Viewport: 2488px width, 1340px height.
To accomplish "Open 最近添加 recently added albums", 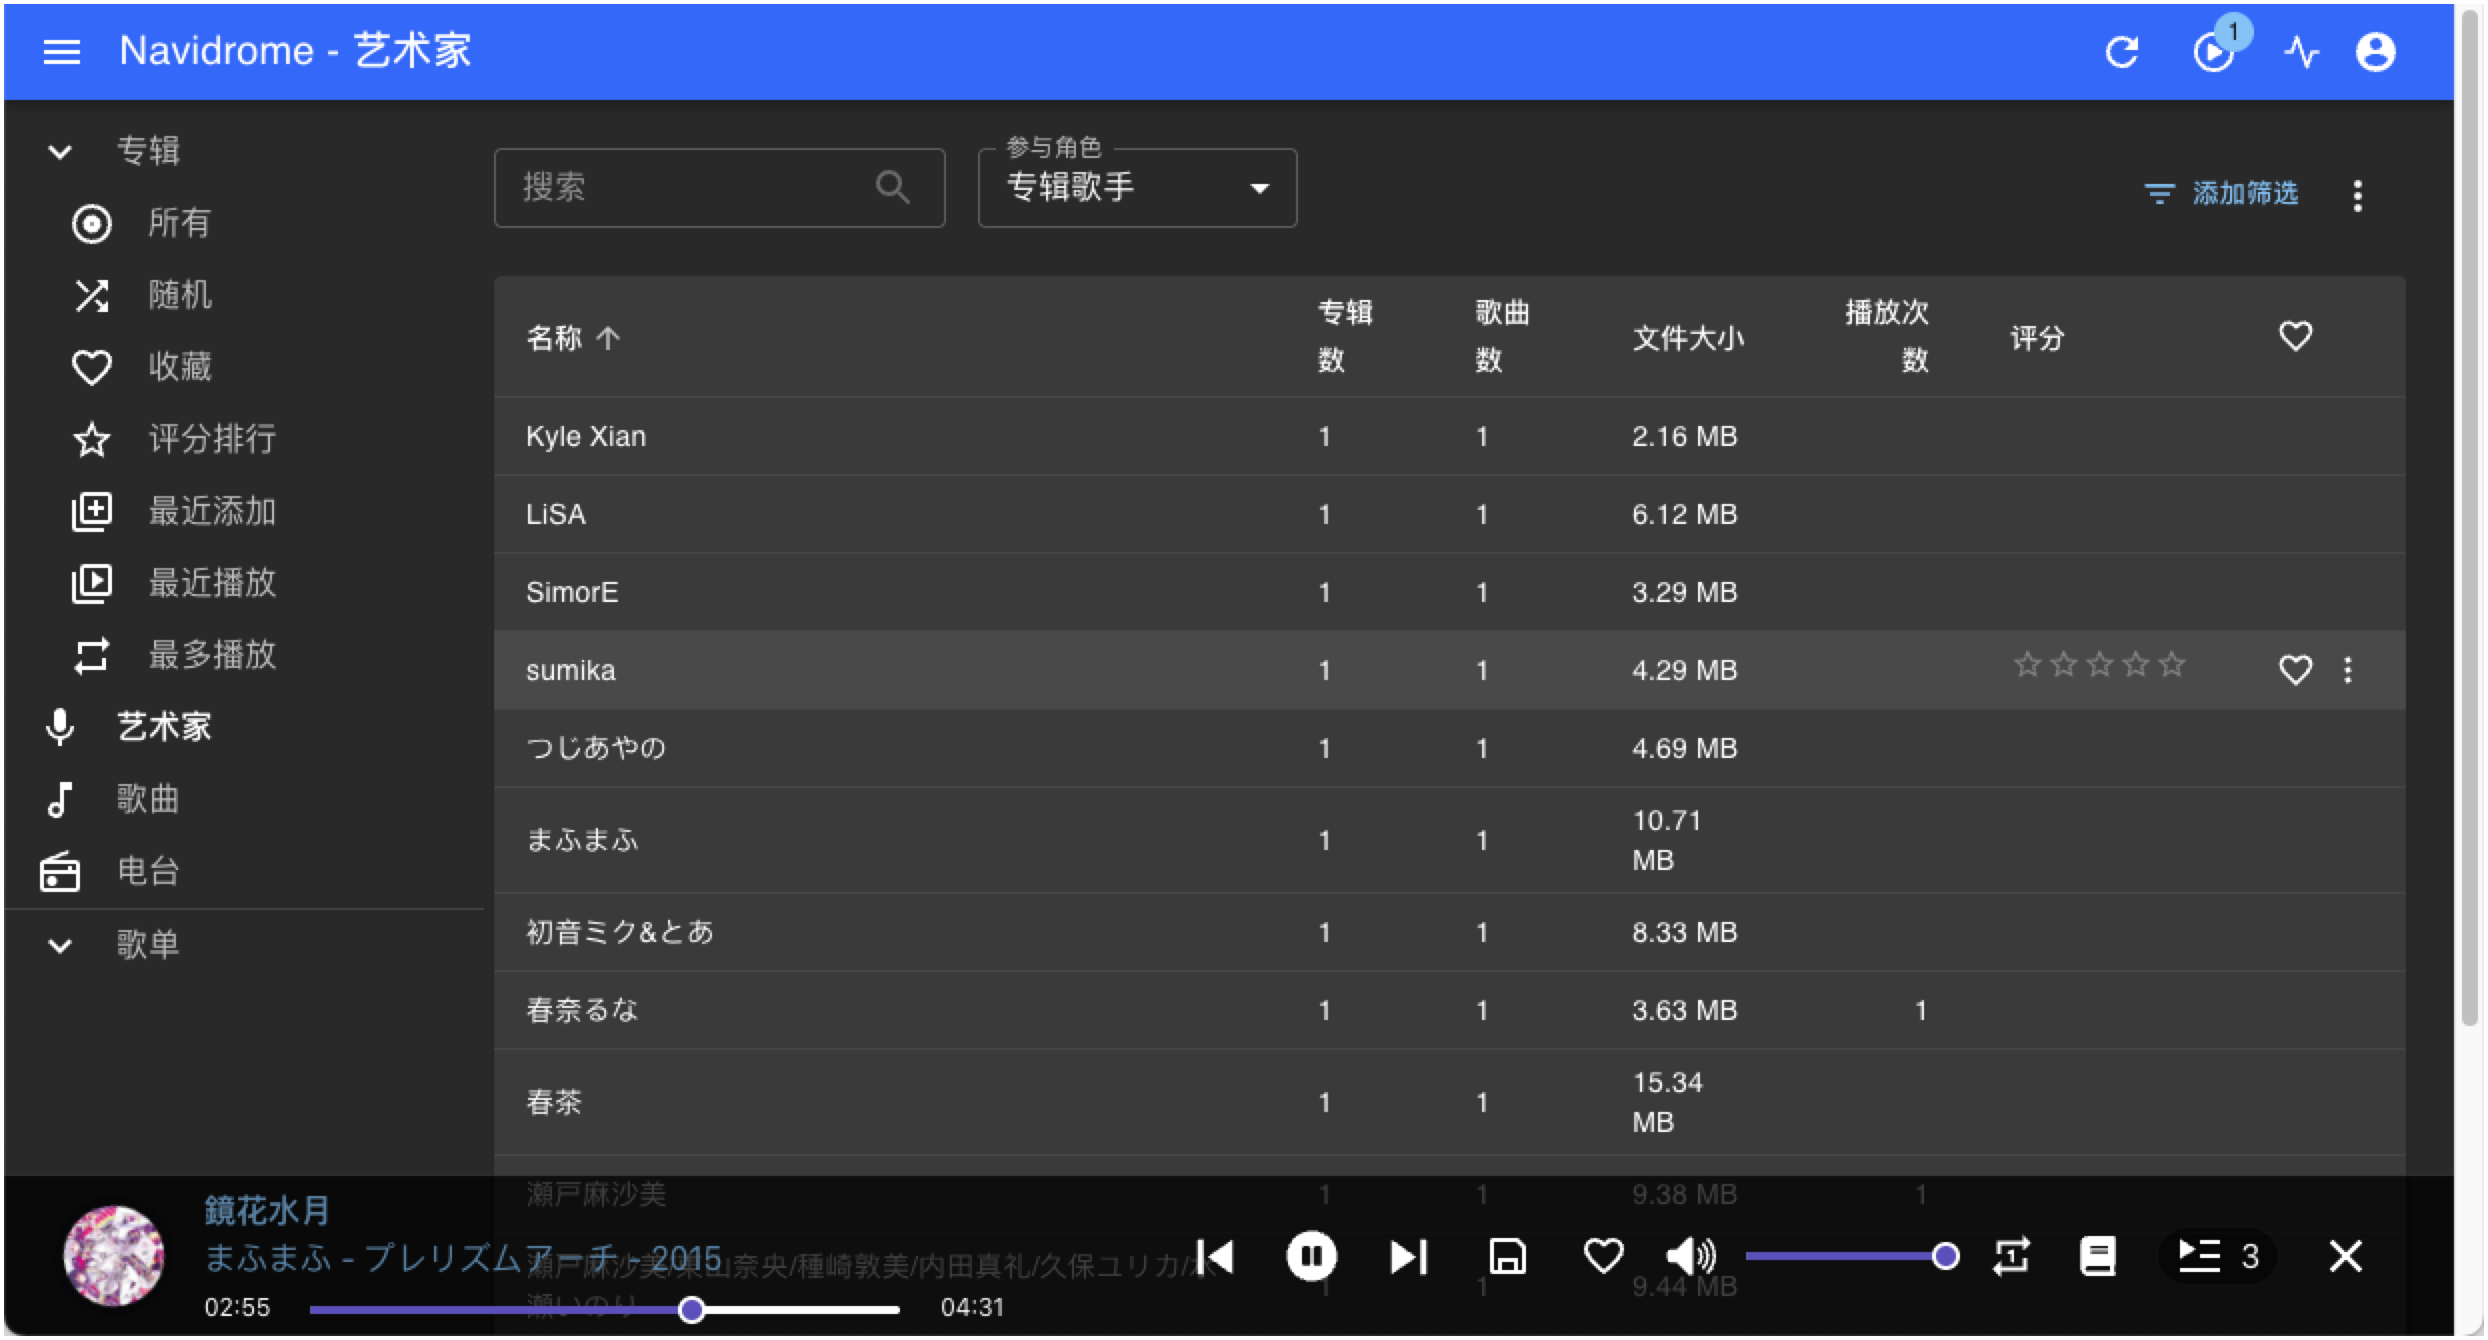I will pyautogui.click(x=211, y=511).
